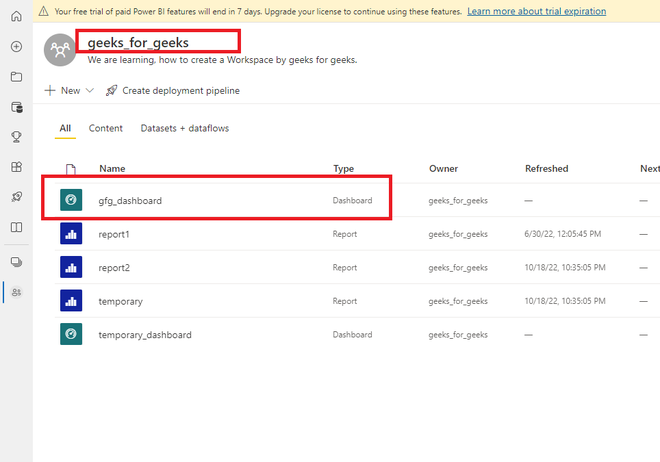Screen dimensions: 660x462
Task: Click the geeks_for_geeks workspace avatar icon
Action: click(x=62, y=52)
